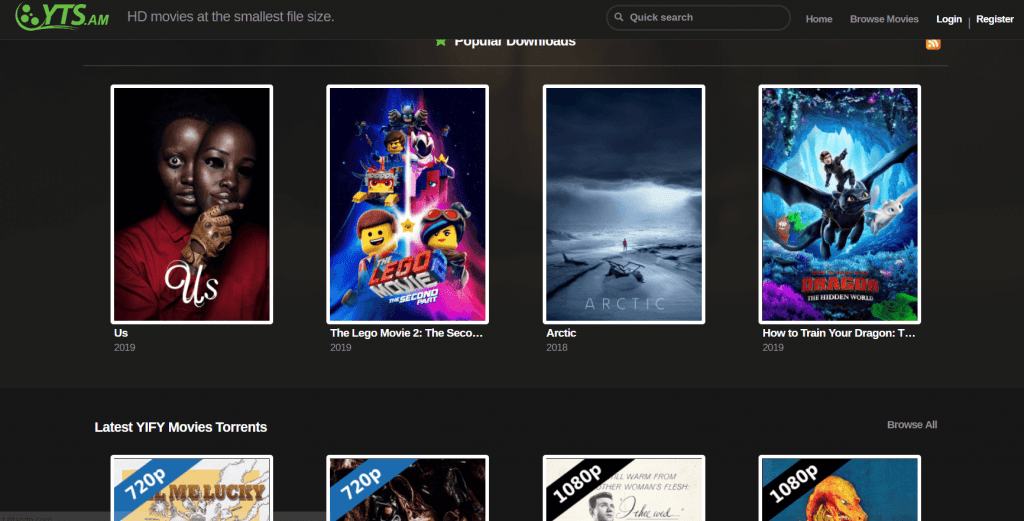Image resolution: width=1024 pixels, height=521 pixels.
Task: Click the Login link
Action: point(948,19)
